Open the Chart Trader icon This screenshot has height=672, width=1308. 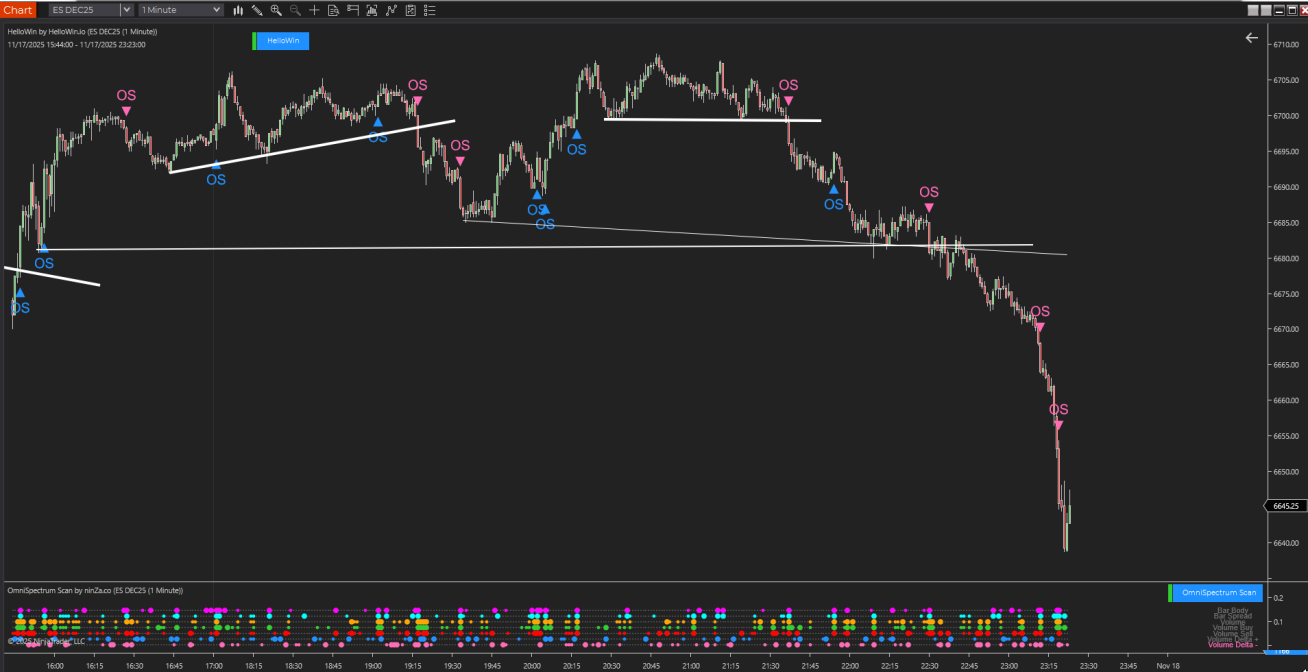[353, 10]
